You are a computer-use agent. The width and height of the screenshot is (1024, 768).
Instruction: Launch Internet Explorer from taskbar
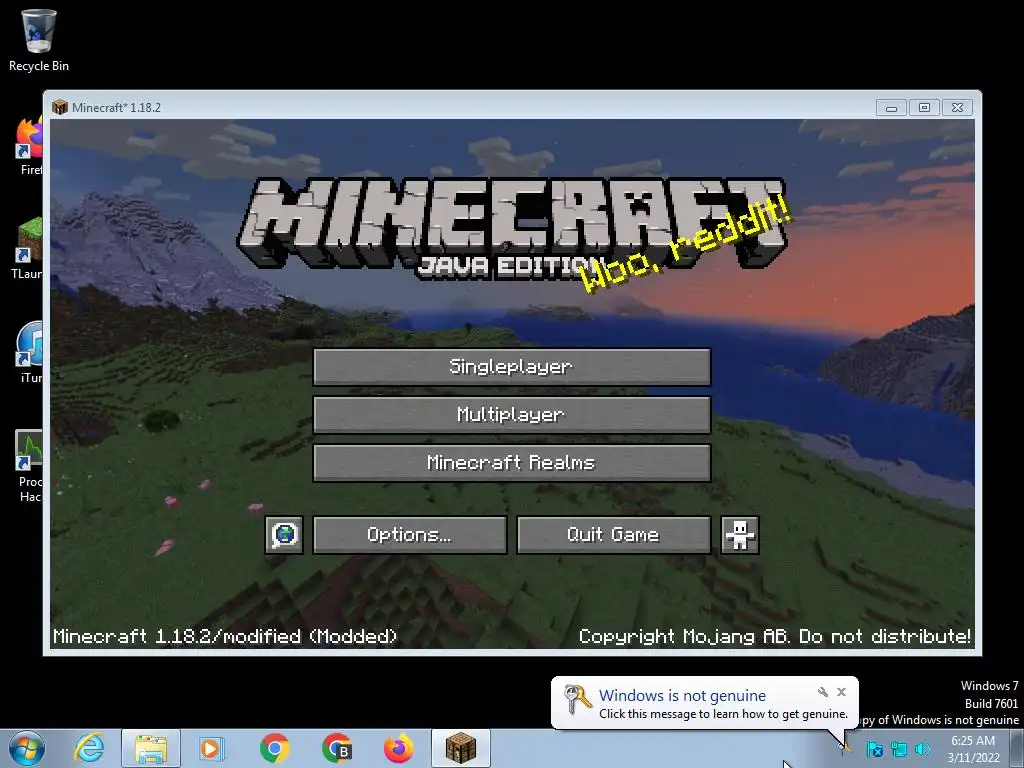click(x=89, y=748)
